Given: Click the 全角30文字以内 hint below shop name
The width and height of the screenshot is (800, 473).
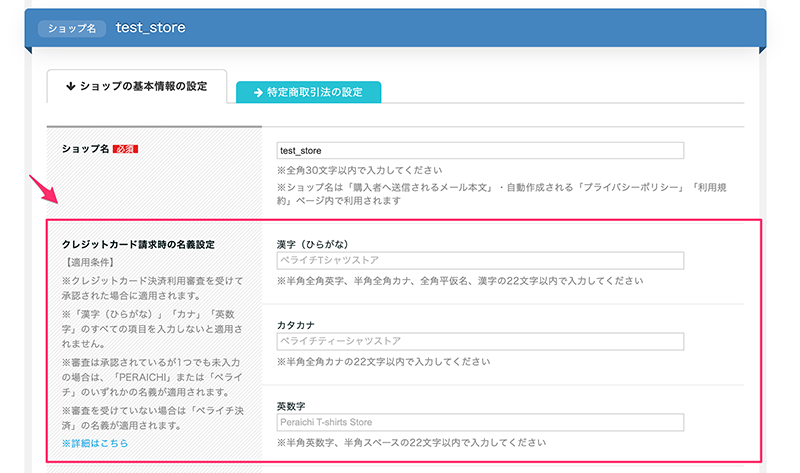Looking at the screenshot, I should click(x=360, y=170).
